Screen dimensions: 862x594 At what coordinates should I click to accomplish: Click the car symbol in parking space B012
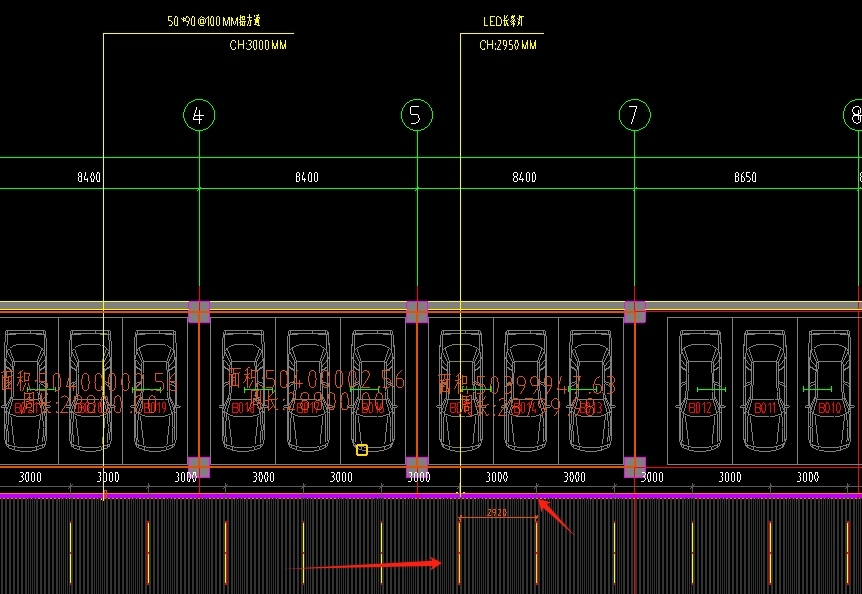[700, 390]
